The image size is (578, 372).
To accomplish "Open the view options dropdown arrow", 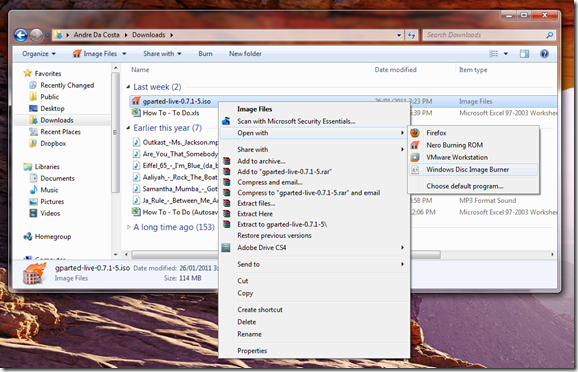I will [x=506, y=54].
